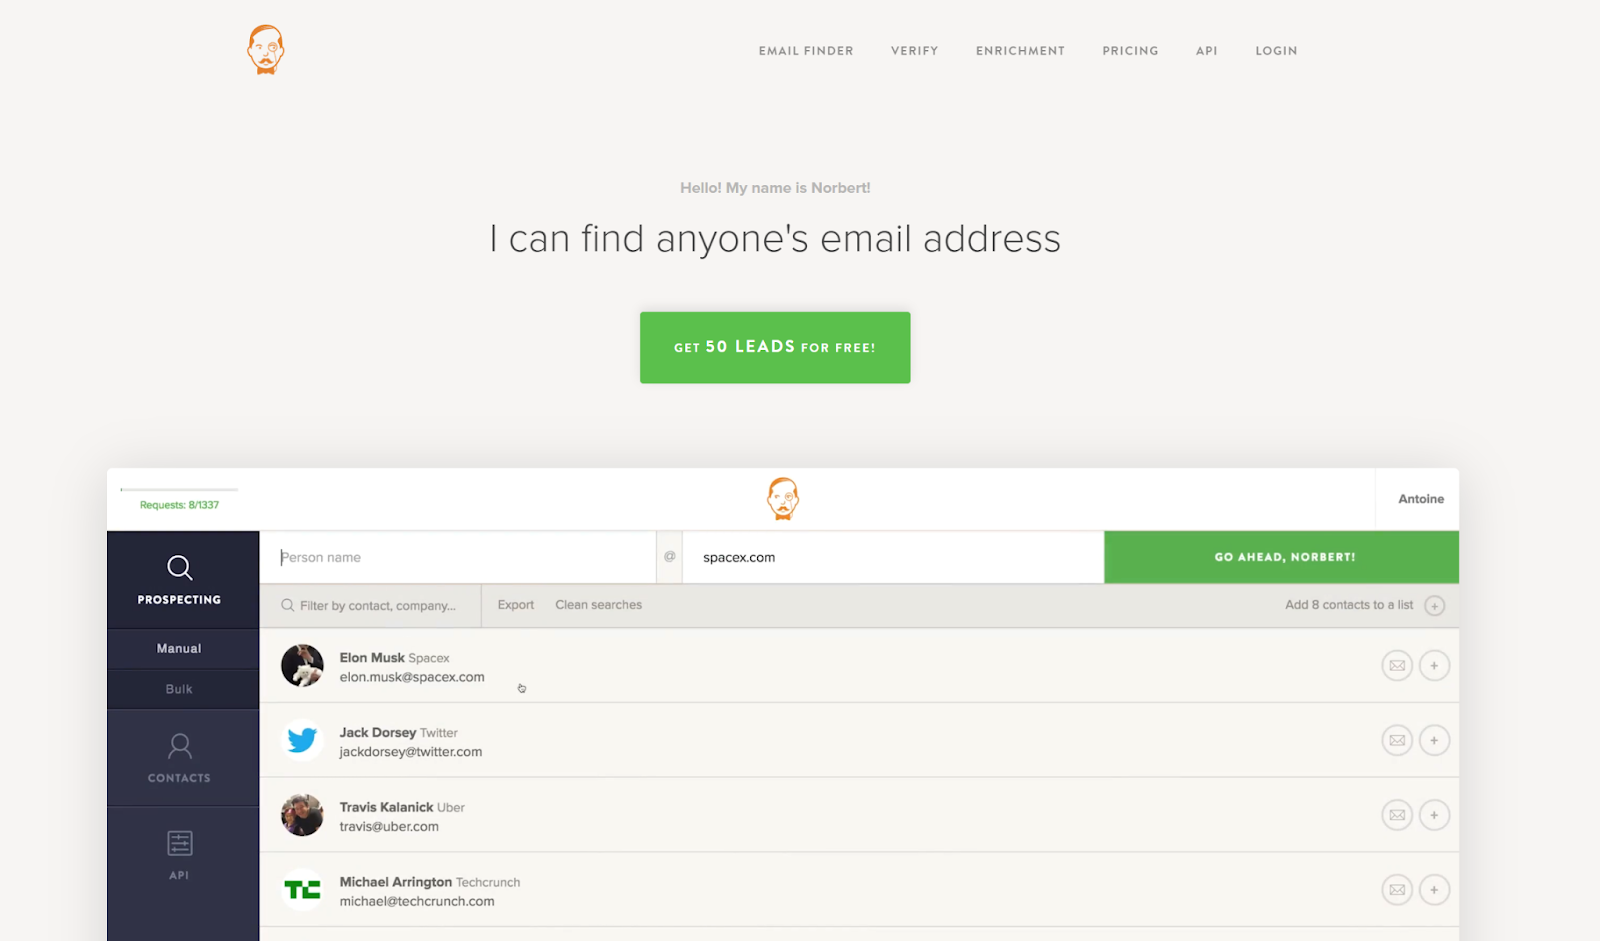Viewport: 1600px width, 941px height.
Task: Click the Norbert mascot logo in the header
Action: point(266,50)
